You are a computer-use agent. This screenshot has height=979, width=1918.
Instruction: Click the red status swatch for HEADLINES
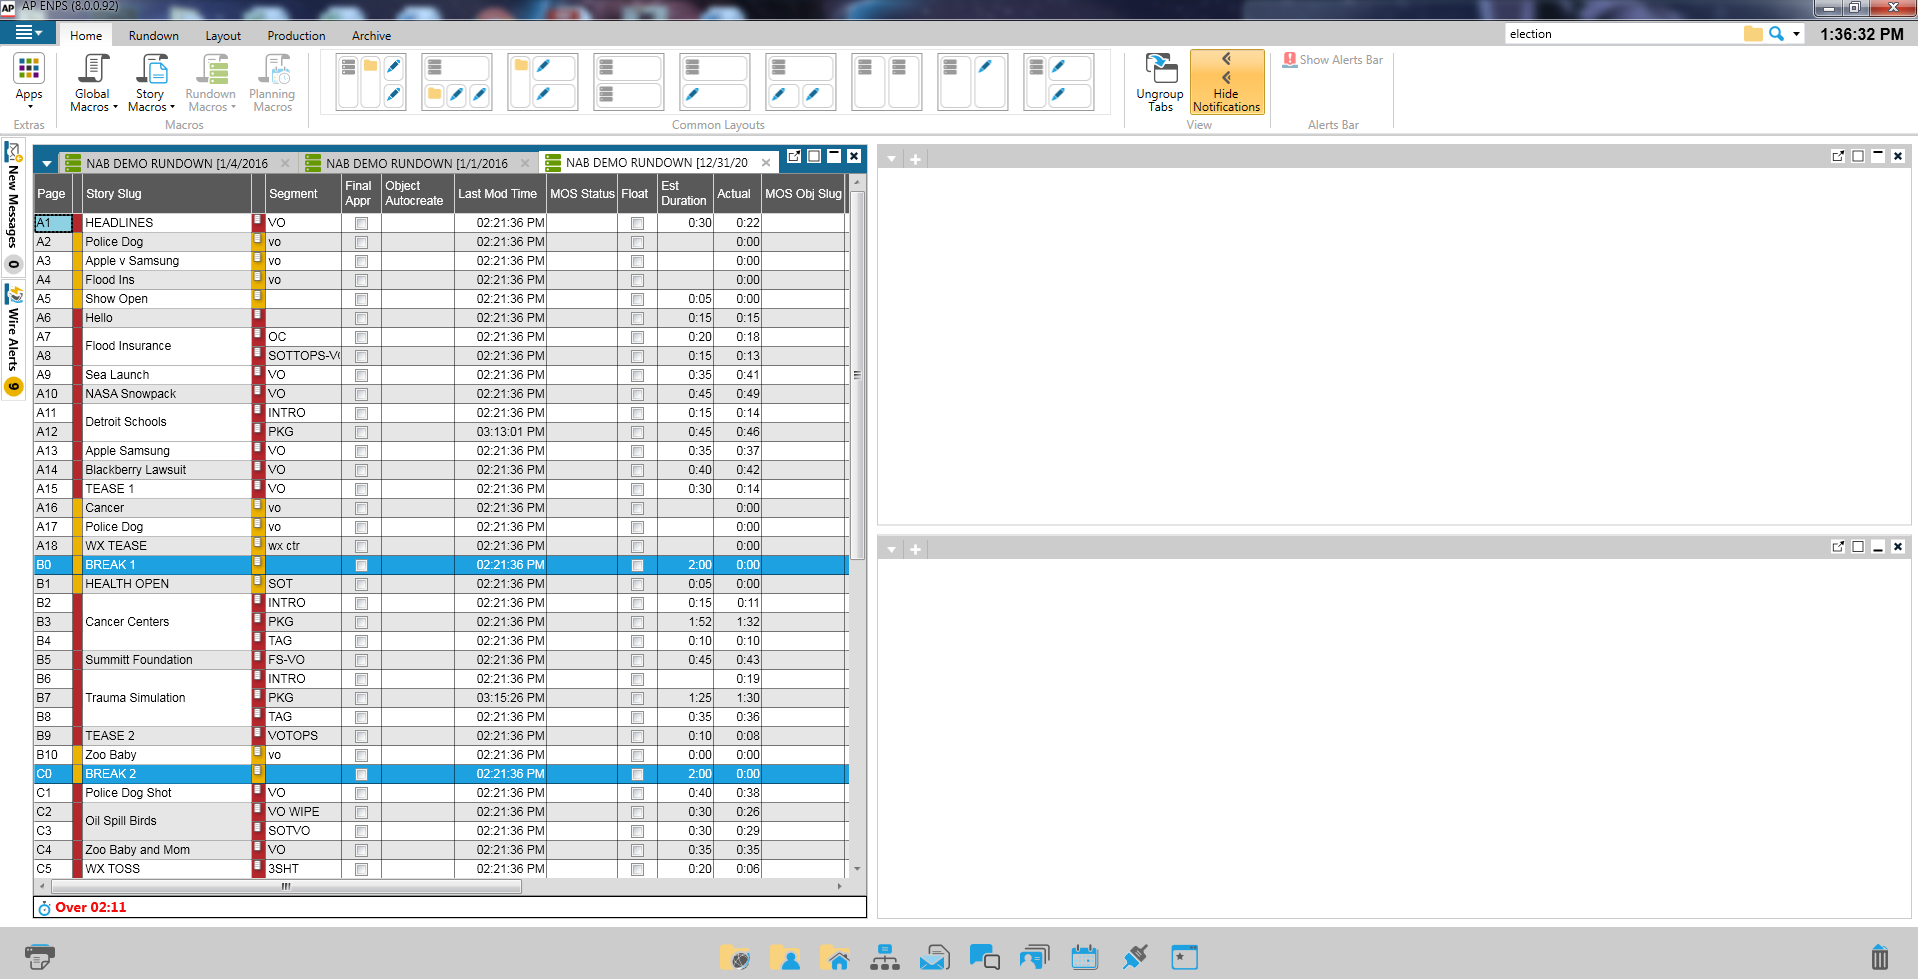pos(78,223)
